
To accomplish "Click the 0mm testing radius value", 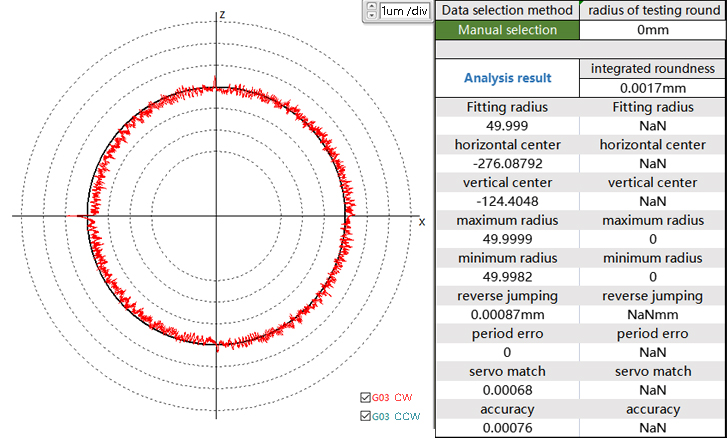I will (x=653, y=30).
